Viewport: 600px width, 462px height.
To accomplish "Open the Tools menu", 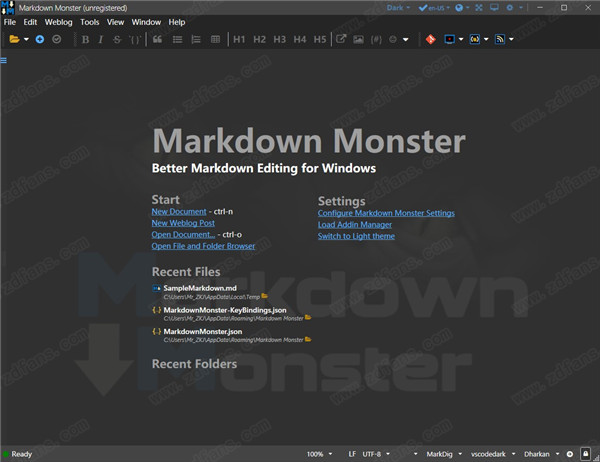I will coord(90,22).
